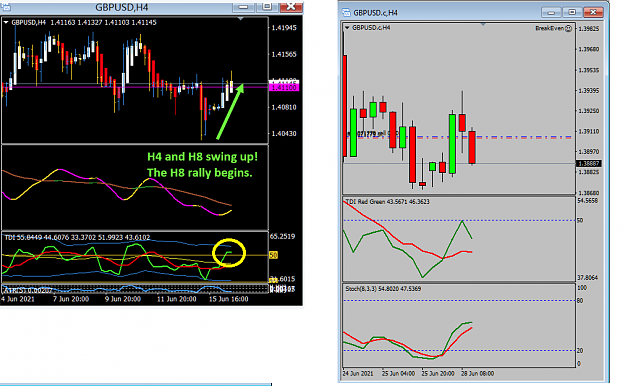Close the GBPUSD.c,H4 window
The image size is (625, 386).
[593, 13]
